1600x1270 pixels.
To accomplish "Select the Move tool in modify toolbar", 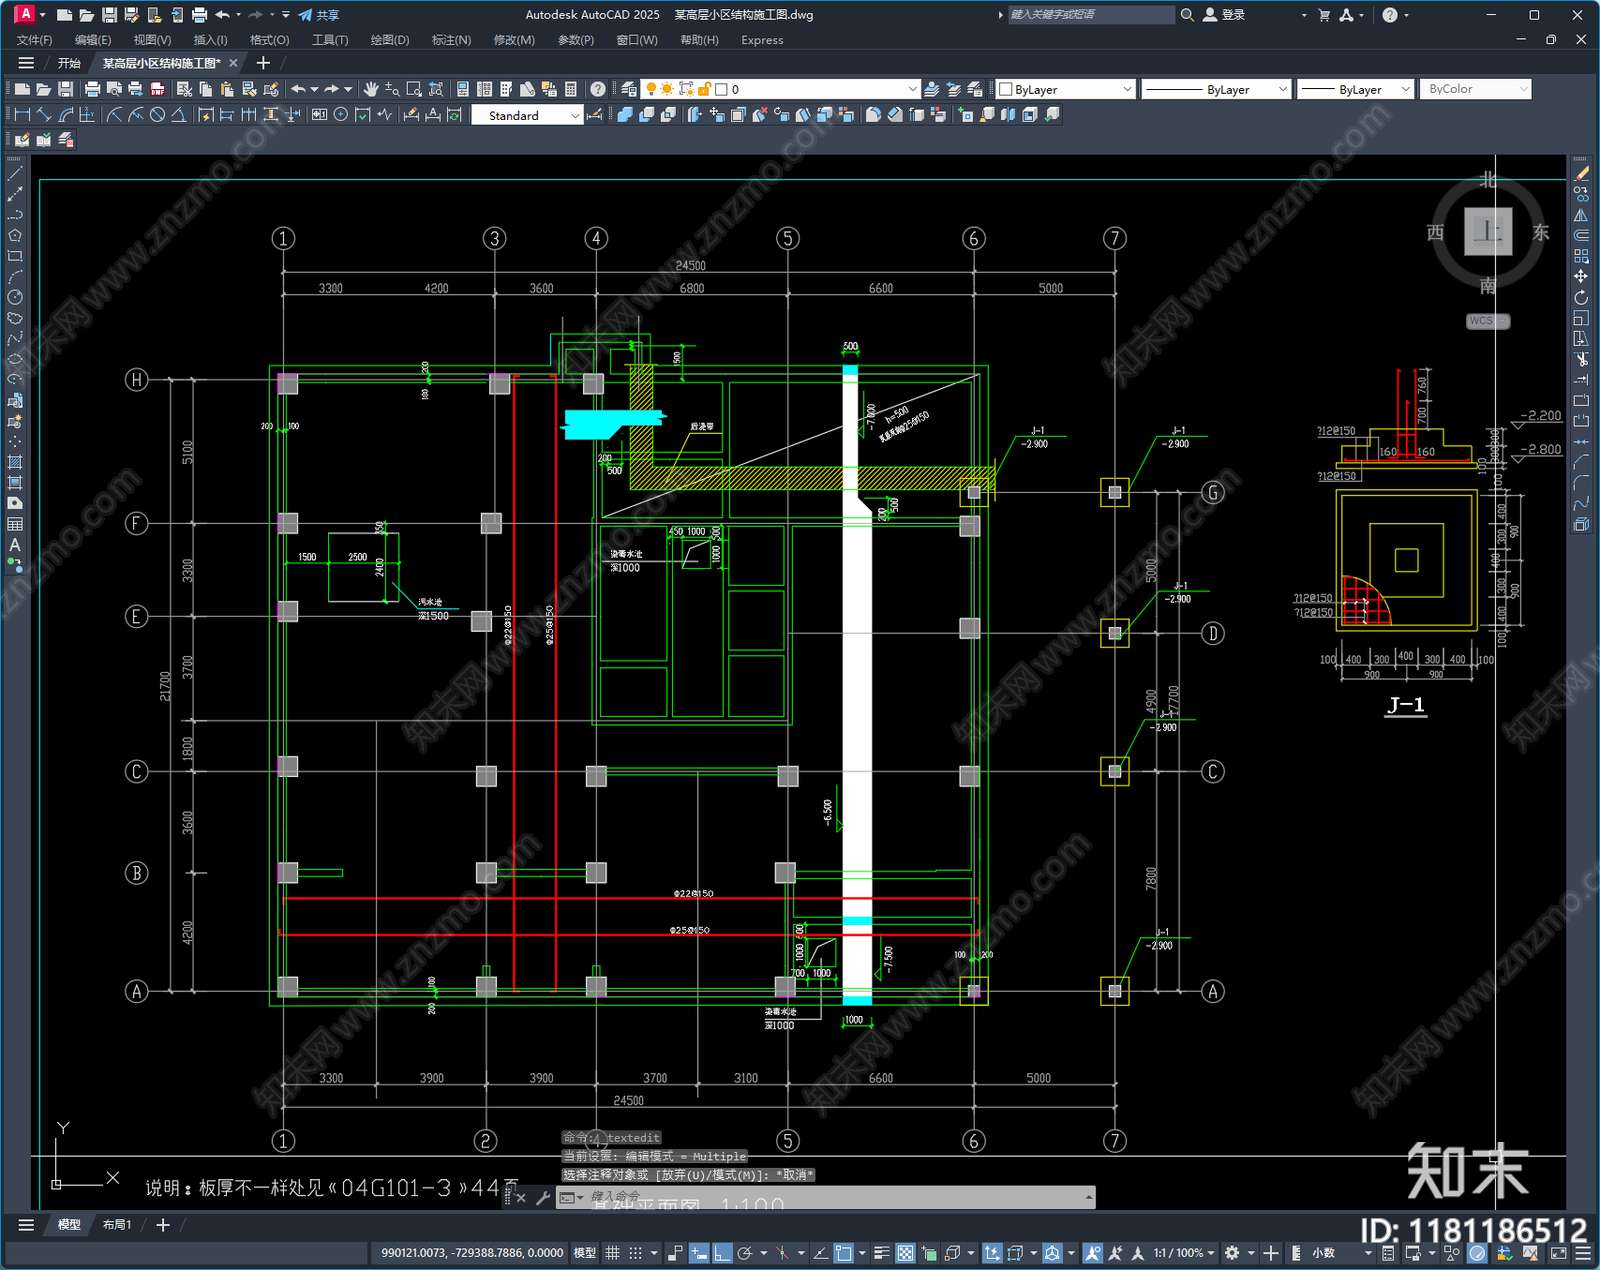I will tap(1581, 276).
